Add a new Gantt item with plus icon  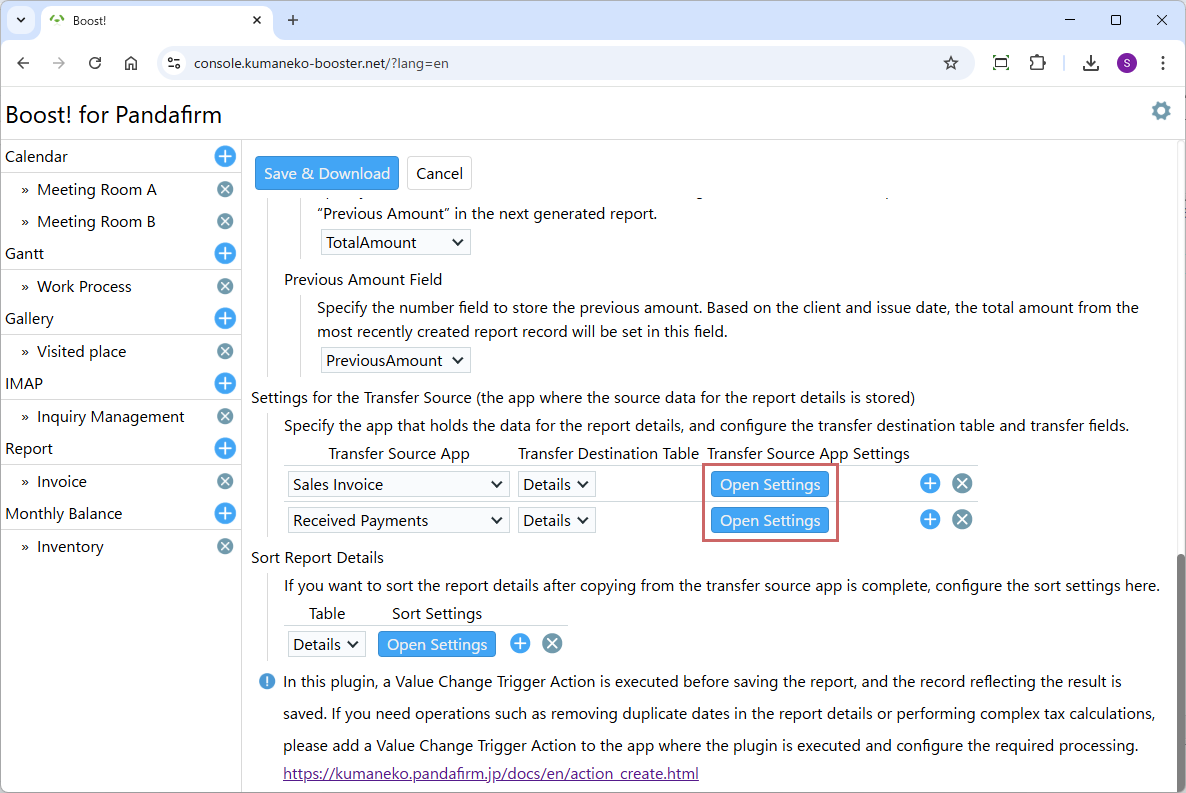click(x=225, y=254)
